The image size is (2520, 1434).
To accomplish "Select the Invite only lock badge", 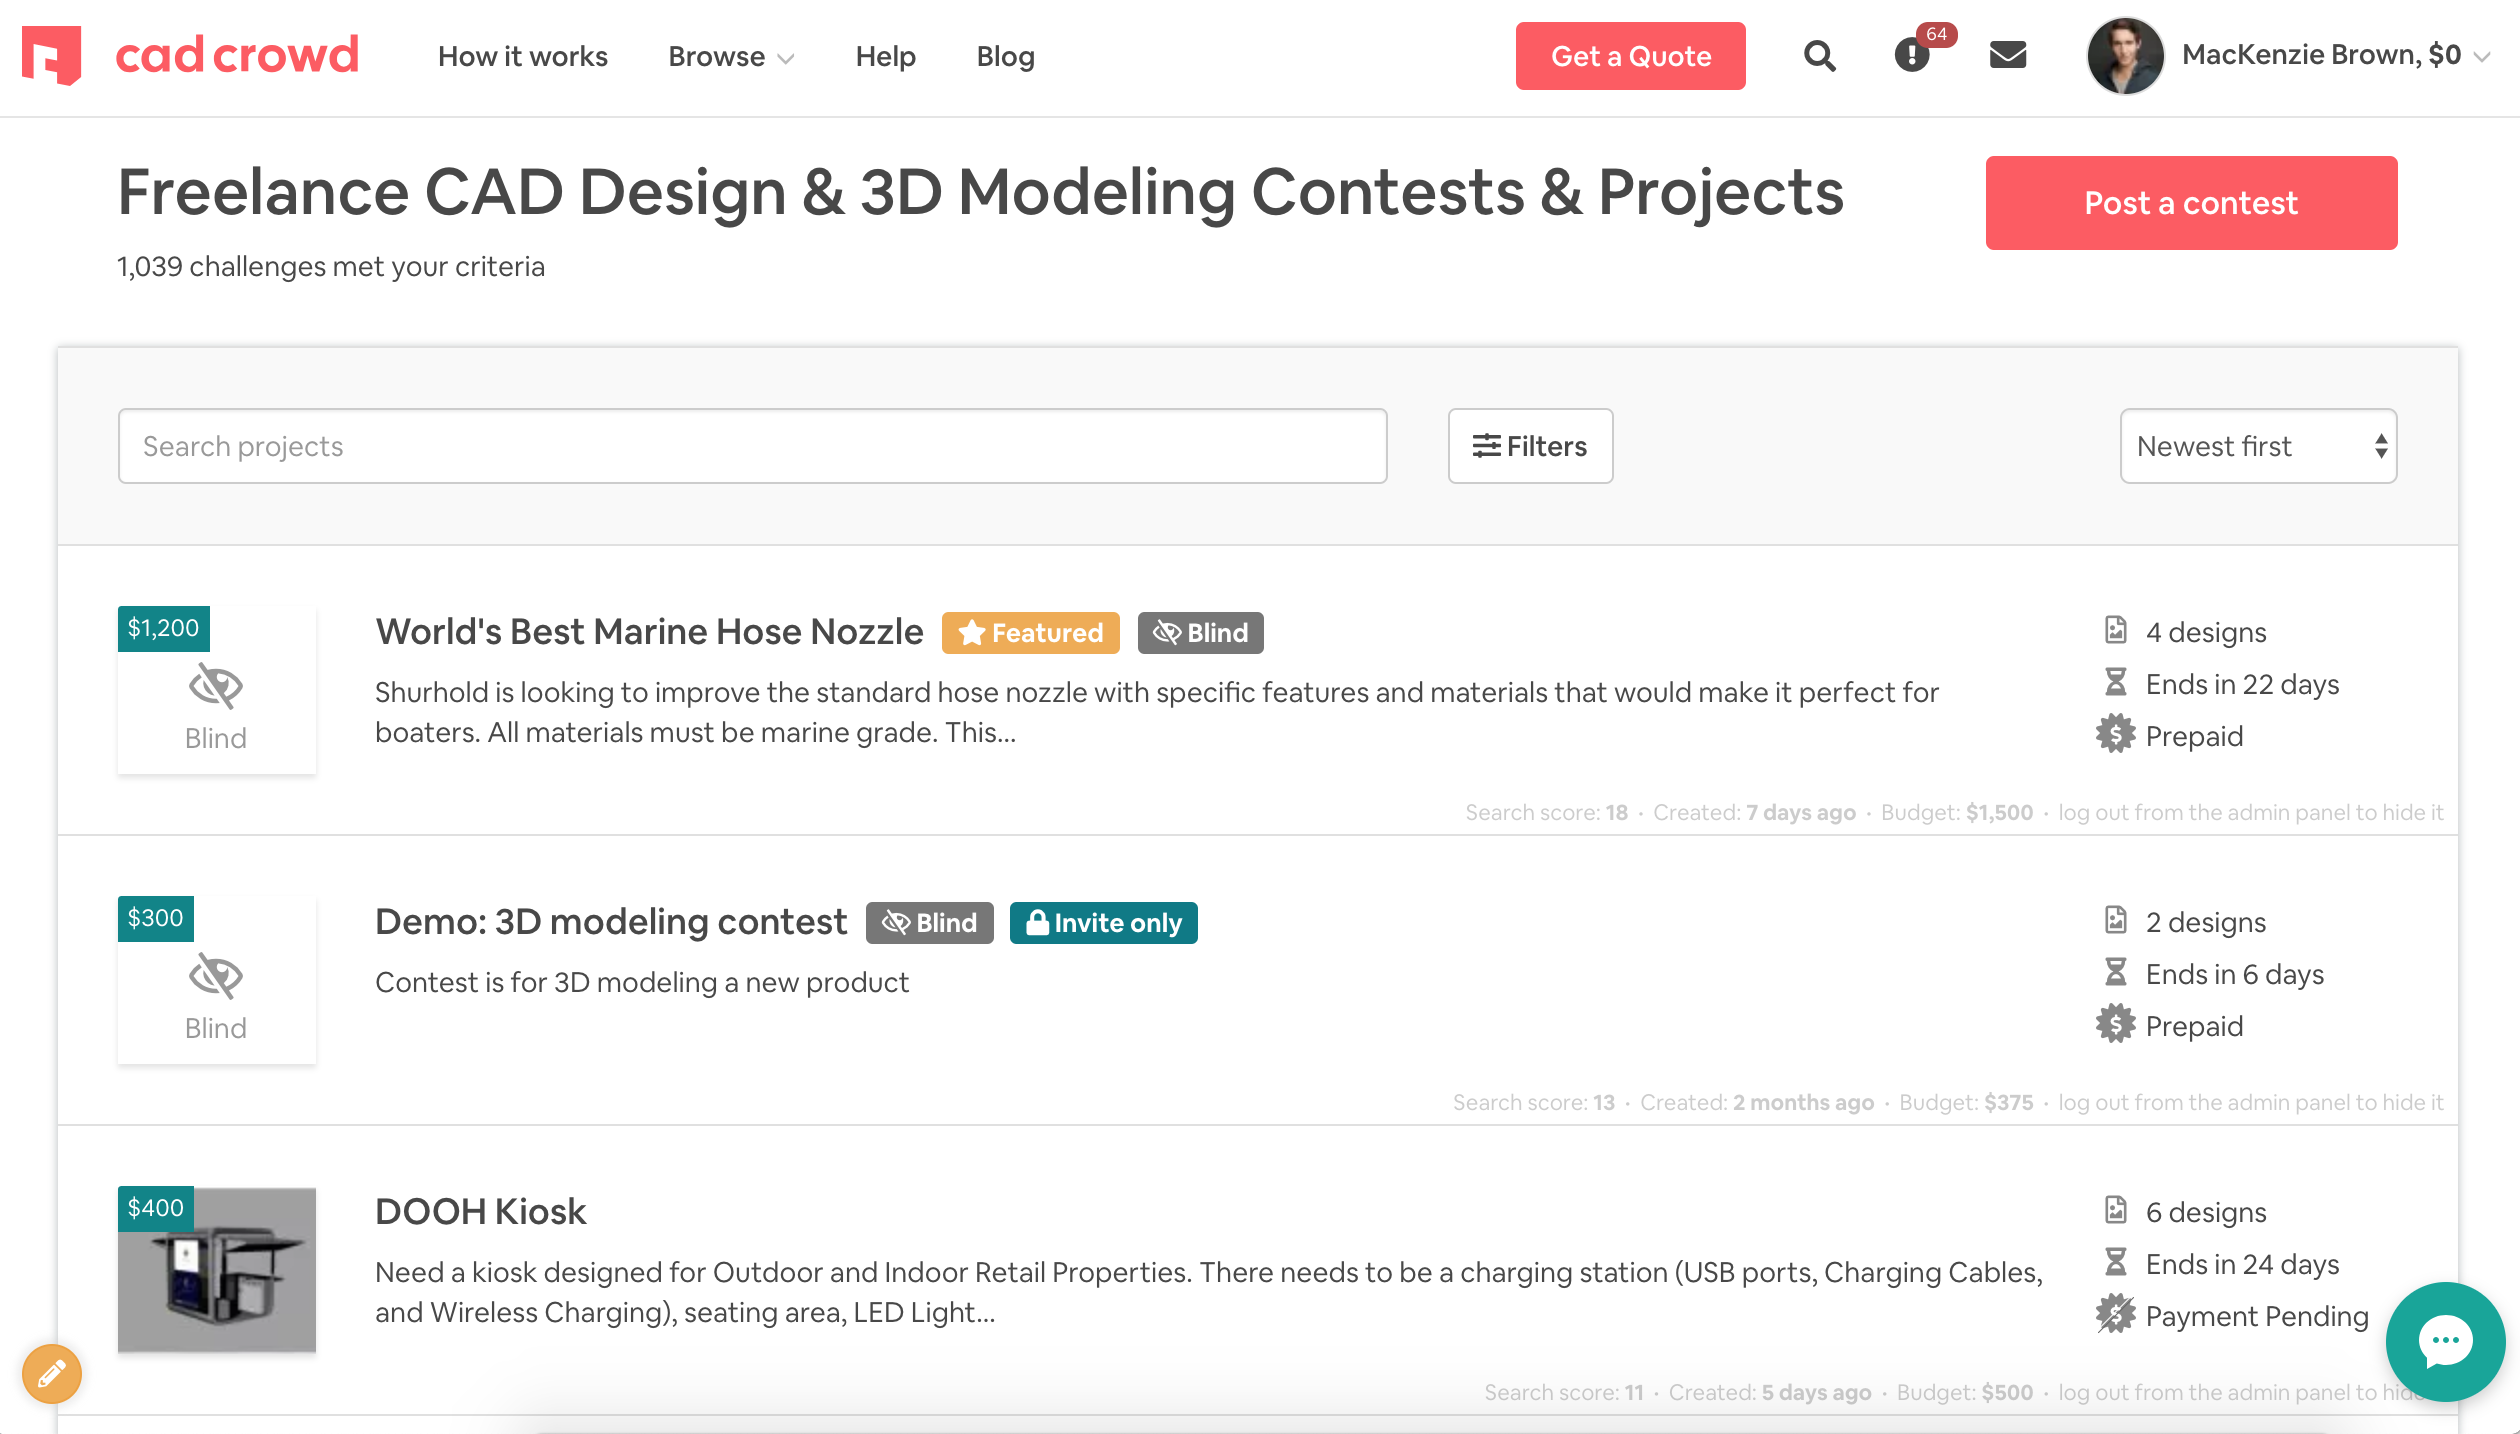I will pyautogui.click(x=1103, y=922).
